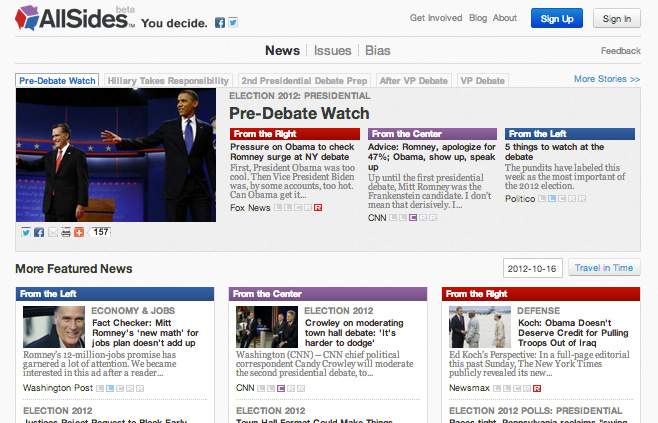Share Pre-Debate Watch story via Facebook icon

click(39, 232)
